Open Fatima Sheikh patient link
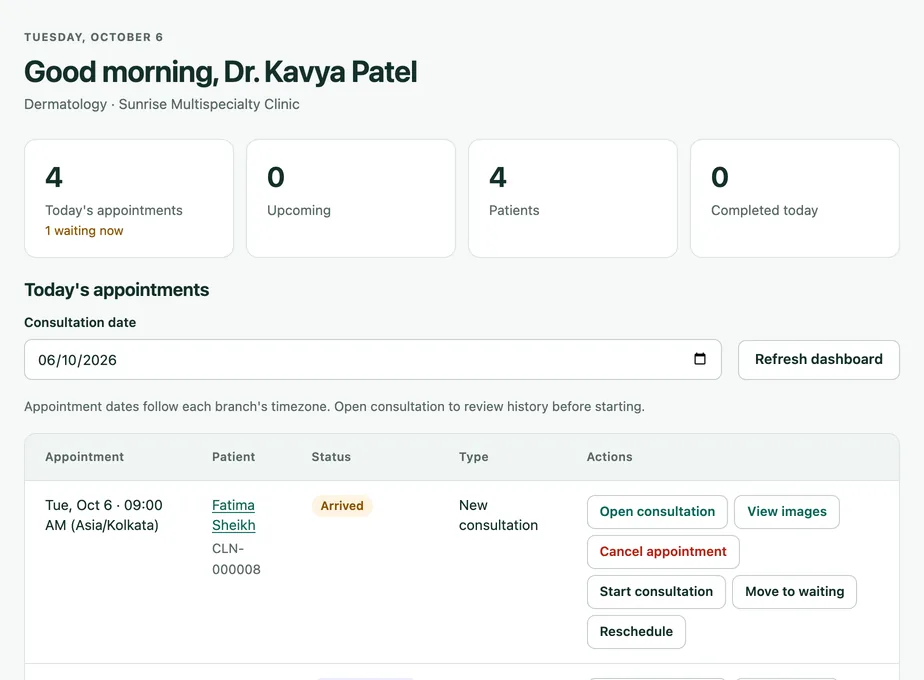Screen dimensions: 924x680 [x=233, y=515]
